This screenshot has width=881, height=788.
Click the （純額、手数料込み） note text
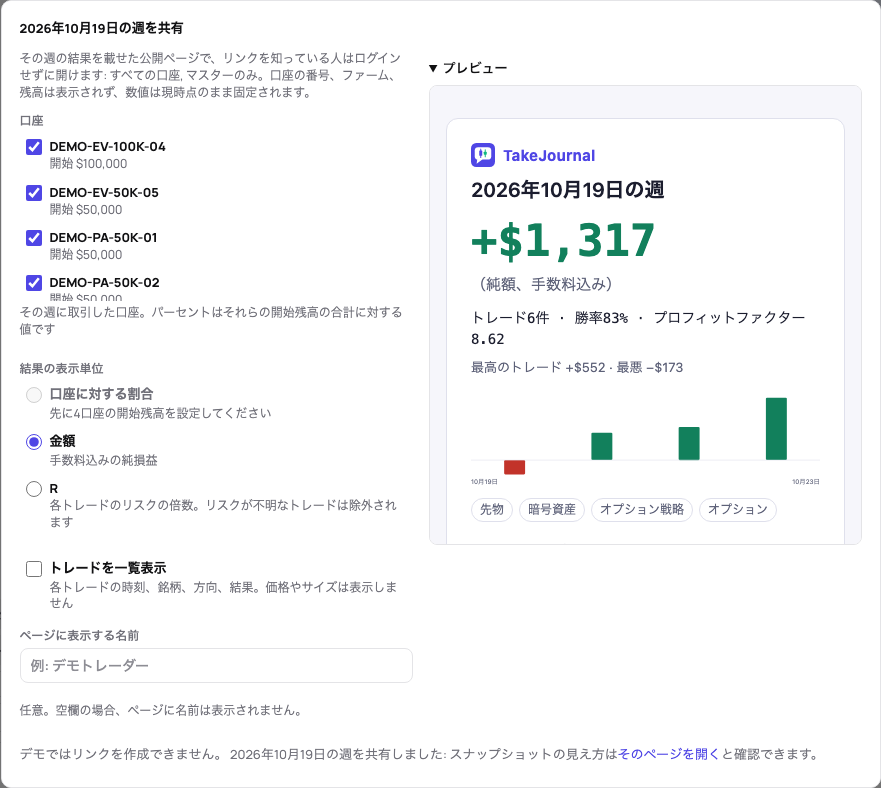tap(545, 284)
